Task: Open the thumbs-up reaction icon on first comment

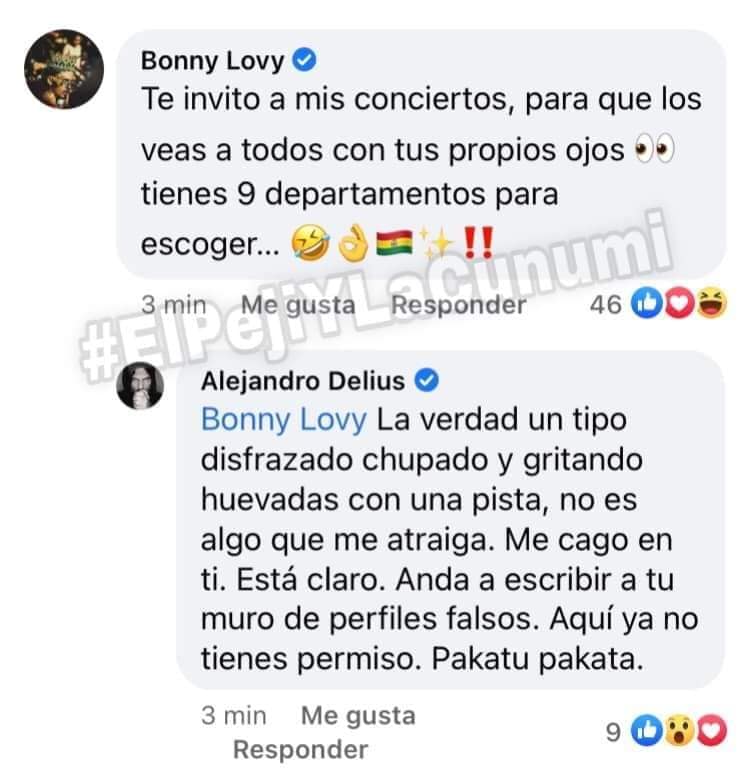Action: [x=647, y=304]
